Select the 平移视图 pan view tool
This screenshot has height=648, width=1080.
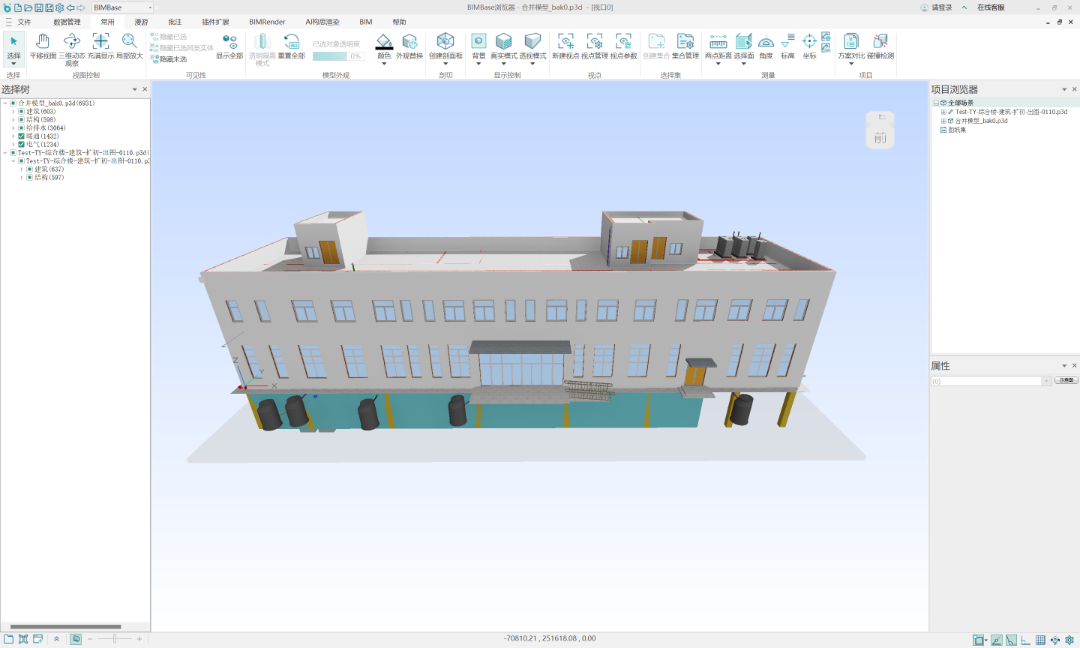coord(43,46)
